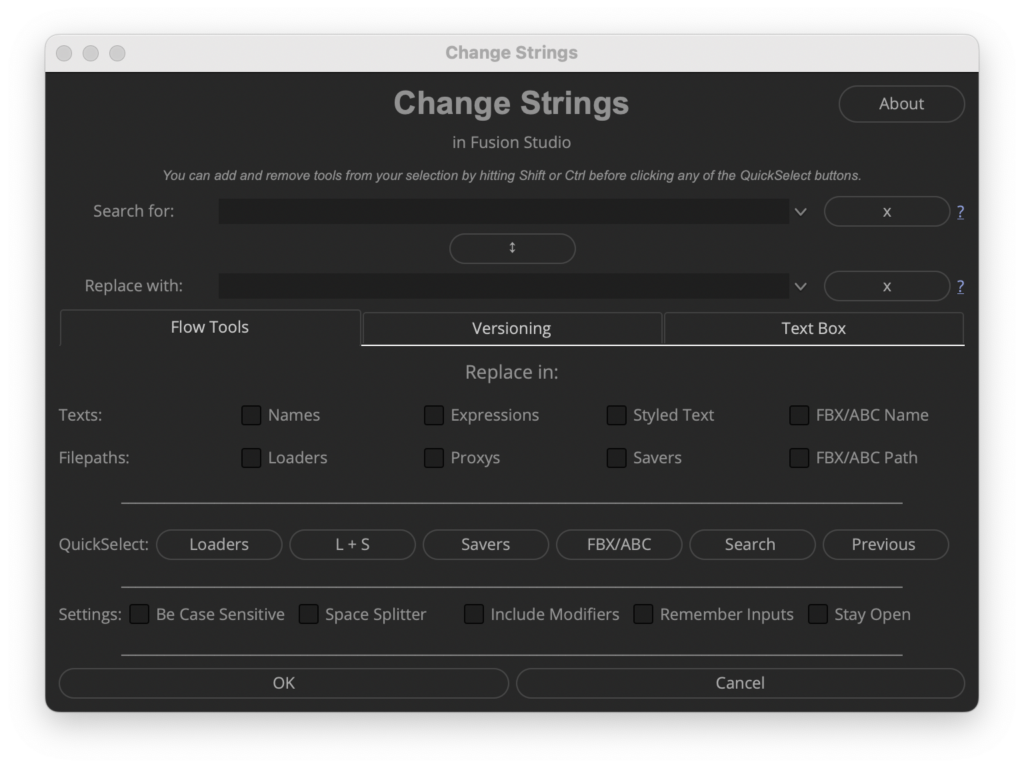Focus the Replace with text field

(x=504, y=286)
